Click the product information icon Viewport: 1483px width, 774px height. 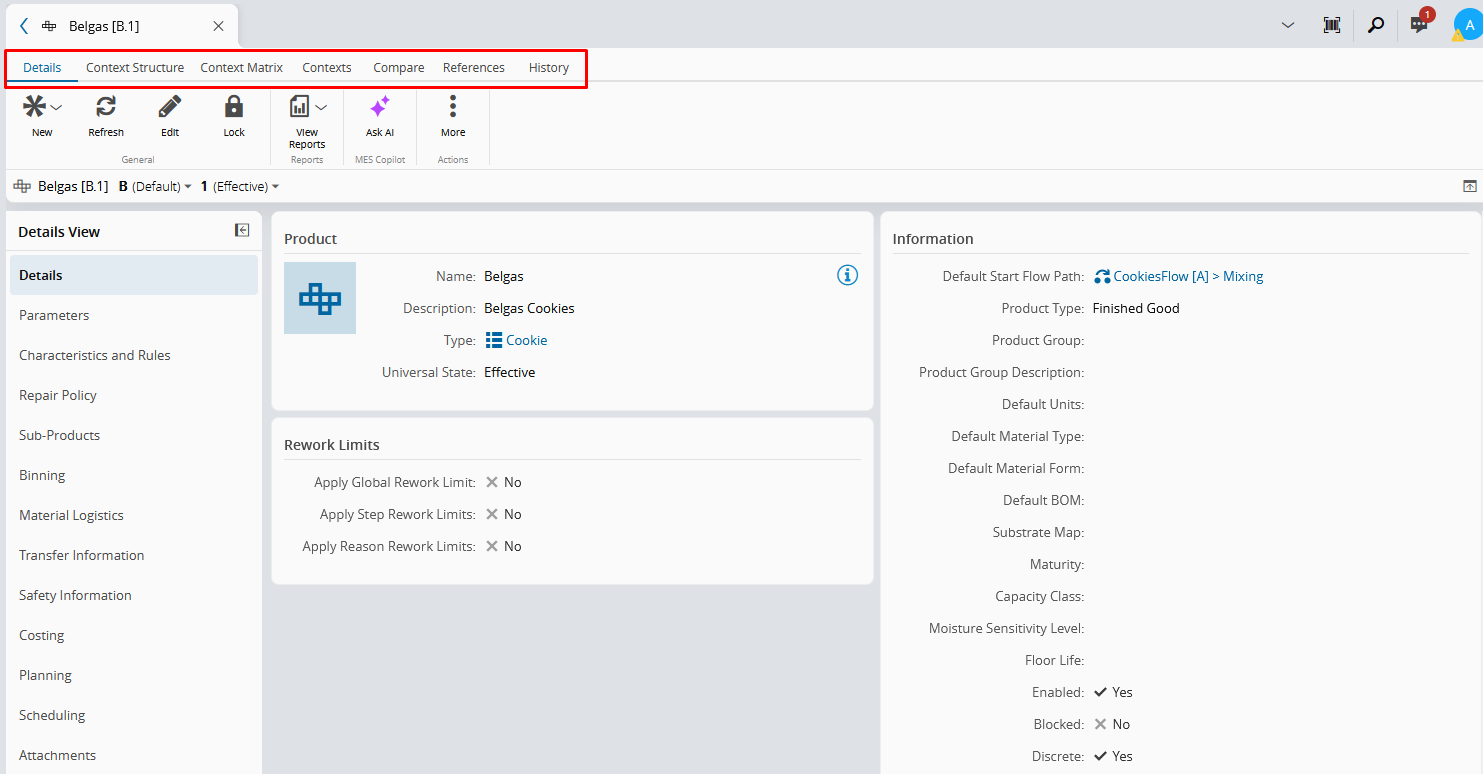point(847,275)
